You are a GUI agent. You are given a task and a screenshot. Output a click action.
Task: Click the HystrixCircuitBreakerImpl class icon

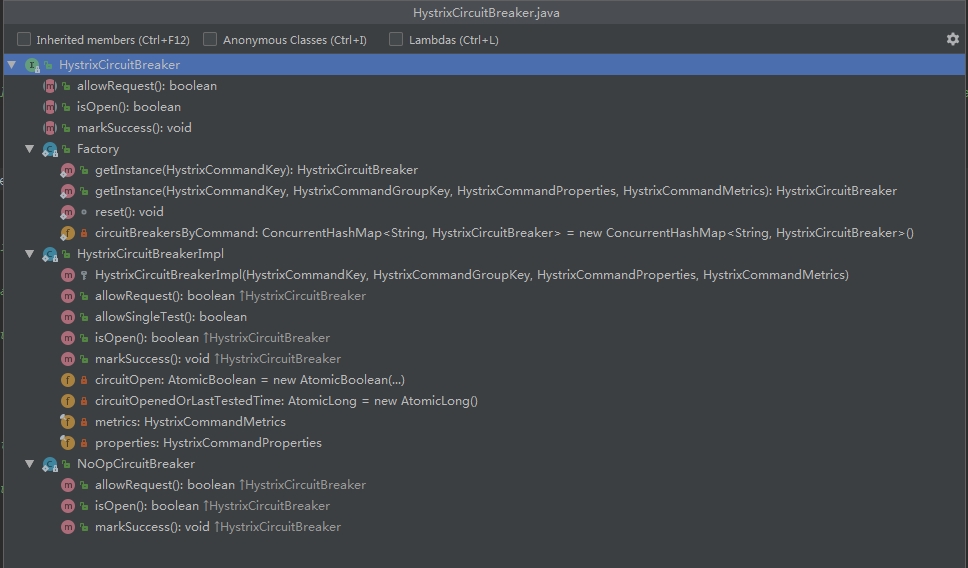[50, 254]
